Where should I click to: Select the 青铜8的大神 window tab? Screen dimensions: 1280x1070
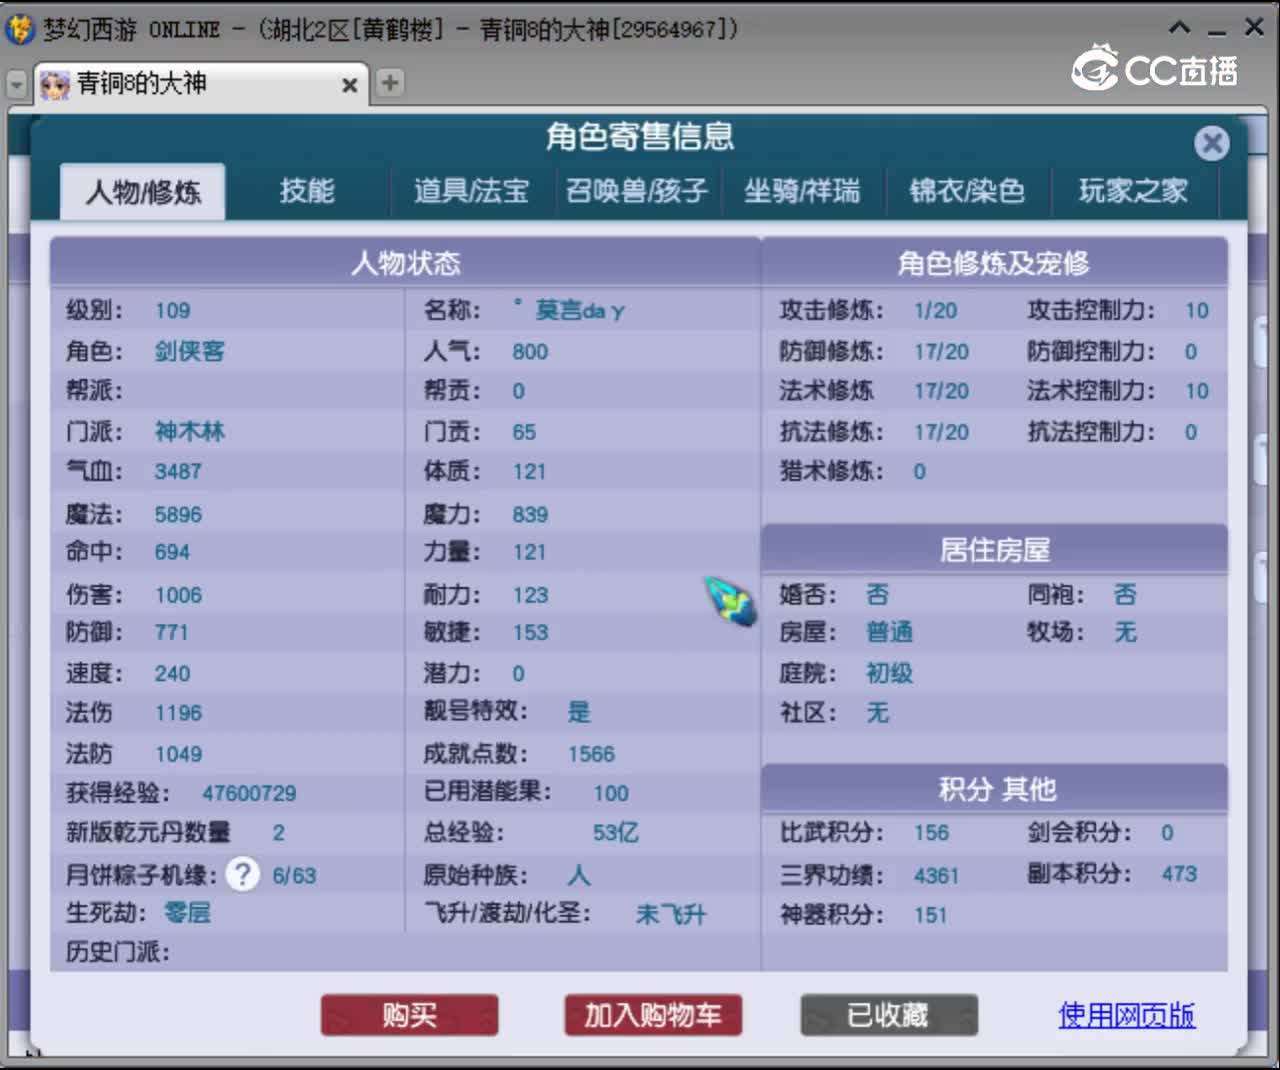click(x=200, y=84)
